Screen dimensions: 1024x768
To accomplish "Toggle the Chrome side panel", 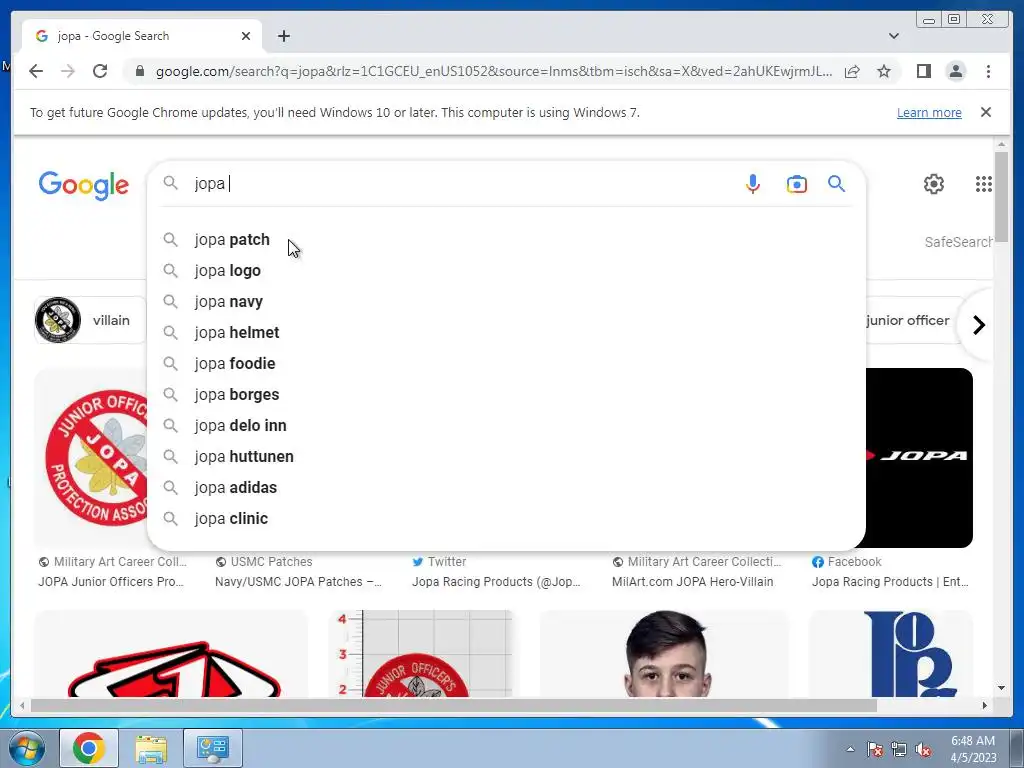I will pyautogui.click(x=923, y=71).
